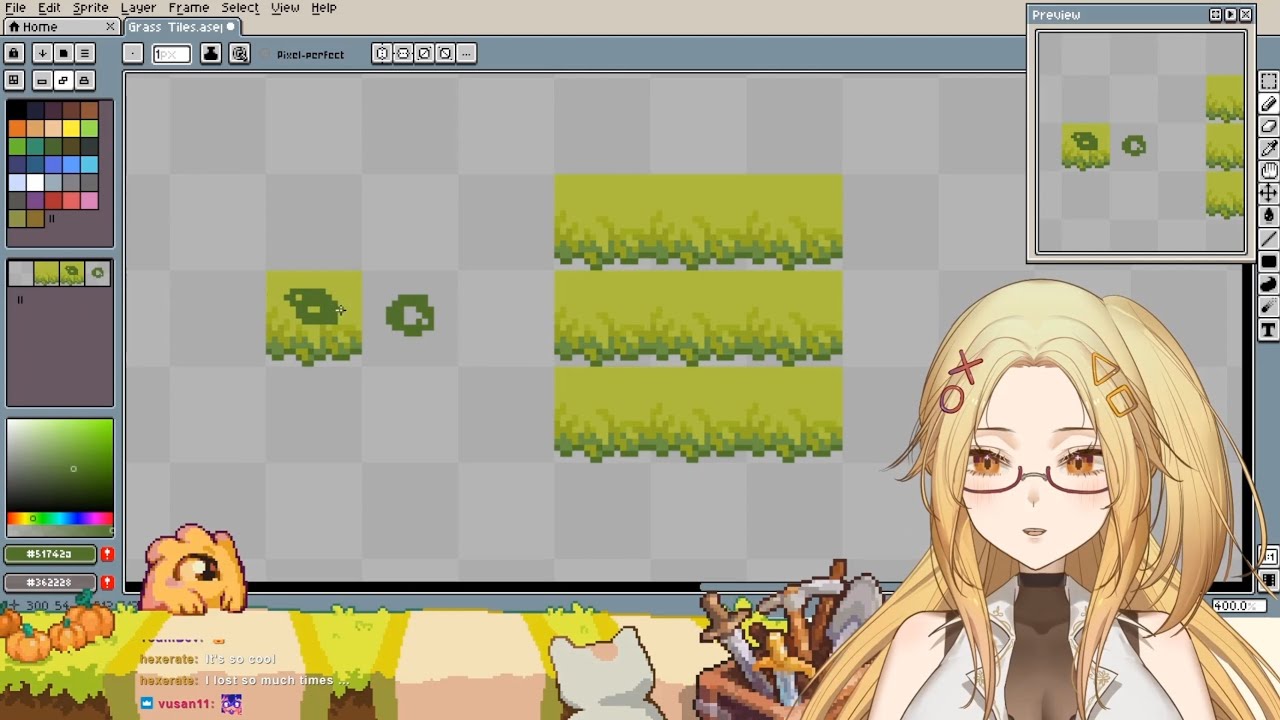Select the Blur tool
This screenshot has width=1280, height=720.
tap(1268, 307)
